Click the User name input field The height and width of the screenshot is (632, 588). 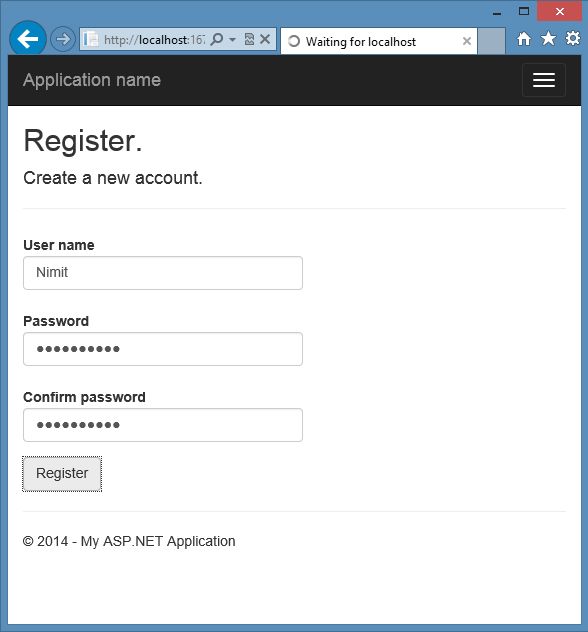click(x=163, y=273)
